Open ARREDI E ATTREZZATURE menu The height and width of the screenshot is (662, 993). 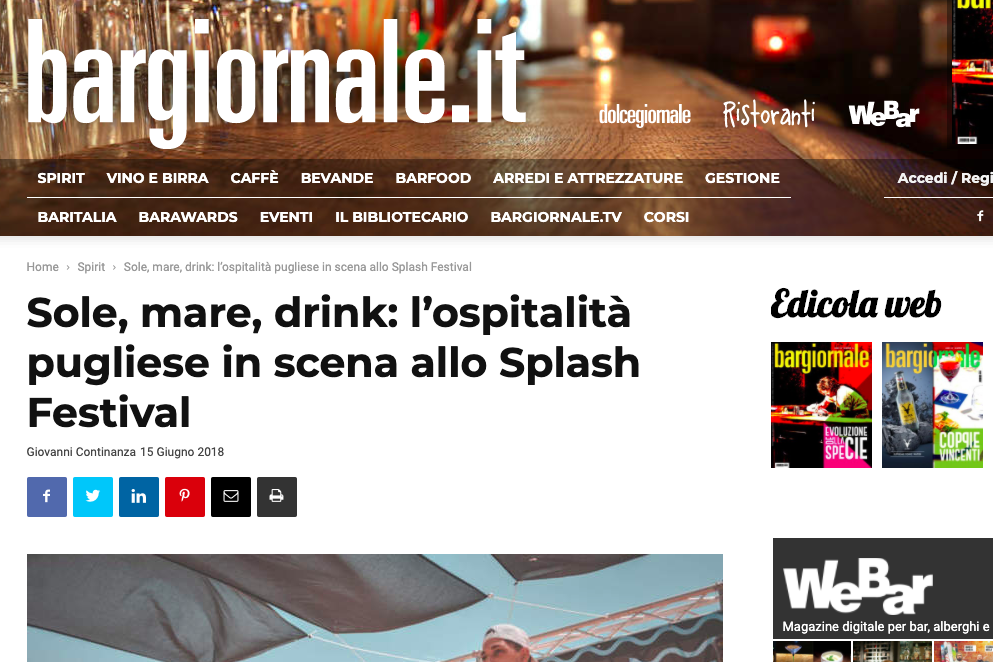point(588,178)
